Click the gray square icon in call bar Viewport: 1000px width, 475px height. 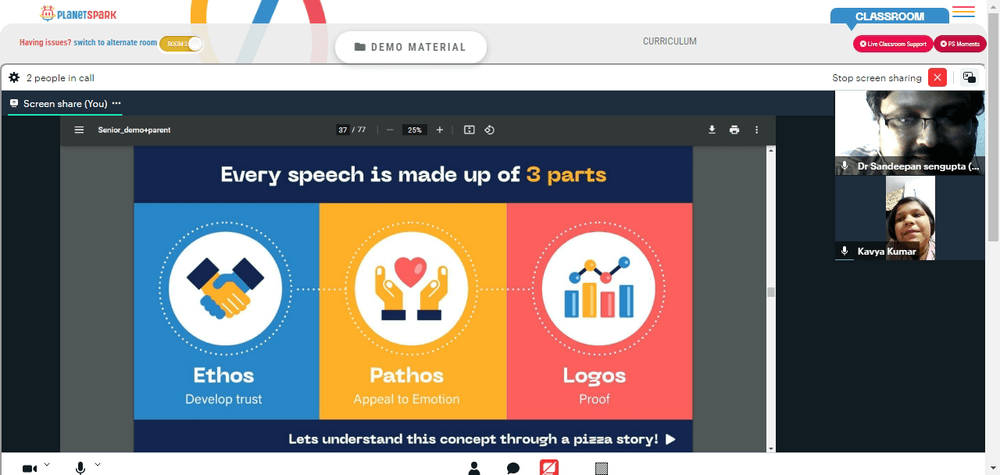(x=601, y=469)
